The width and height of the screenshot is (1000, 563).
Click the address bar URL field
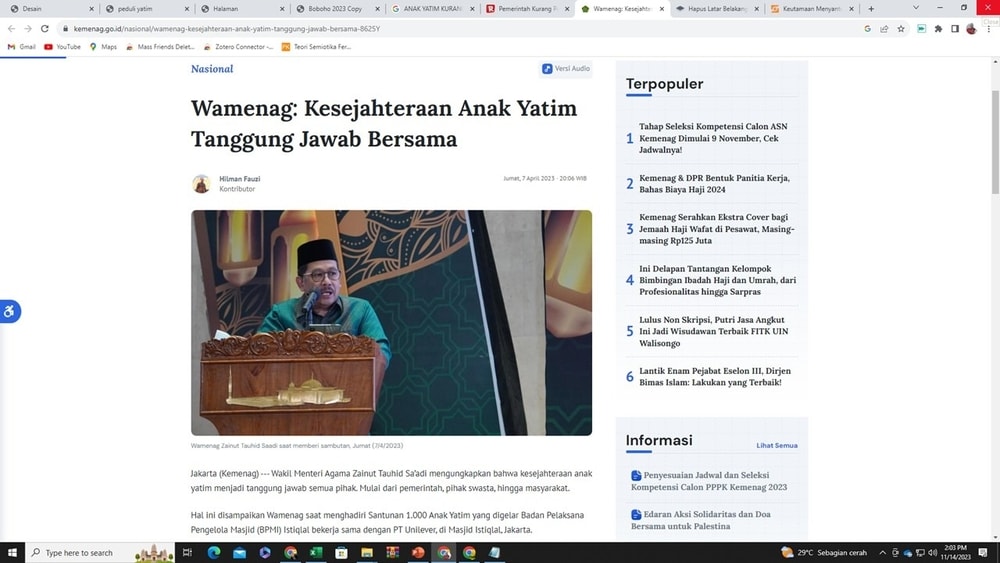[459, 29]
